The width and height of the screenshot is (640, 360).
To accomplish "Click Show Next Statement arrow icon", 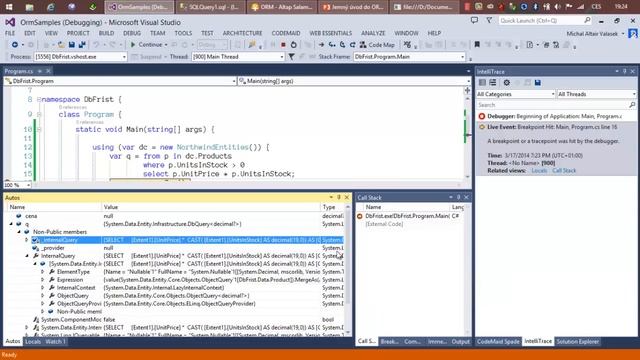I will coord(322,45).
